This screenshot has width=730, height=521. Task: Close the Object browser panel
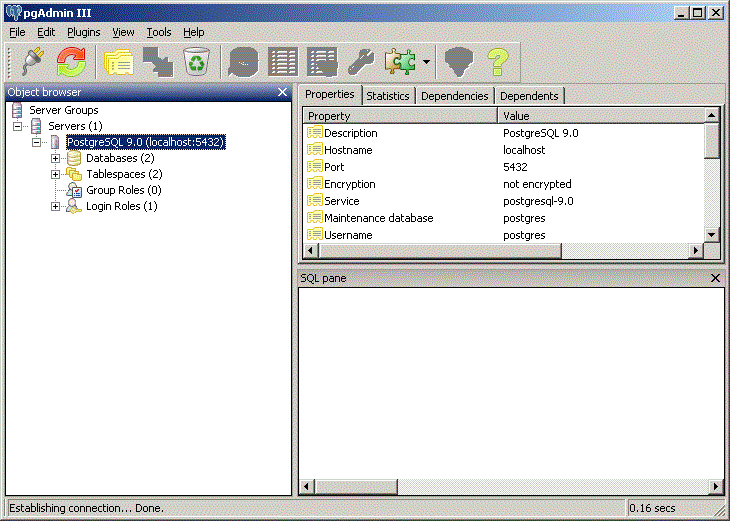[282, 92]
